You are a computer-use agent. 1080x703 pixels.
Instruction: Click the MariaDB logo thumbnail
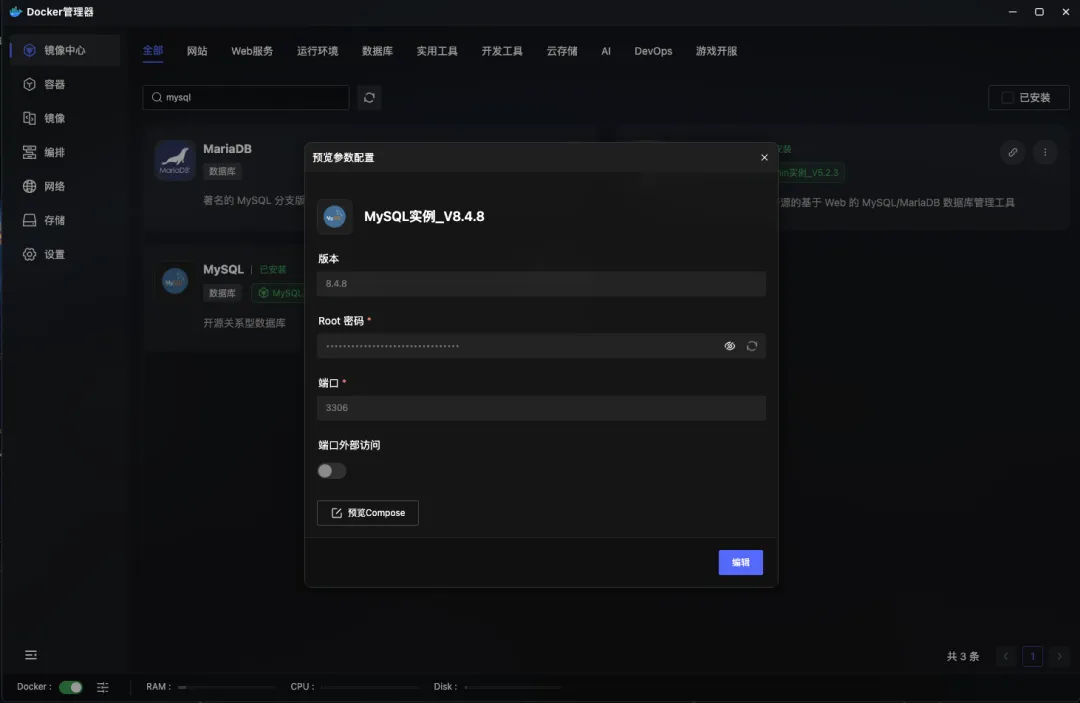tap(175, 160)
